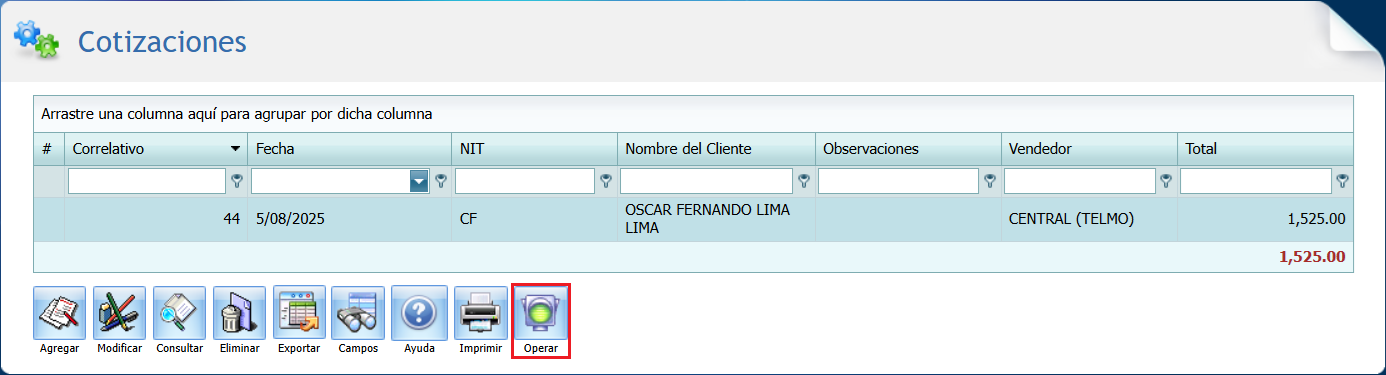Focus the Vendedor filter input
Image resolution: width=1386 pixels, height=375 pixels.
pyautogui.click(x=1080, y=181)
